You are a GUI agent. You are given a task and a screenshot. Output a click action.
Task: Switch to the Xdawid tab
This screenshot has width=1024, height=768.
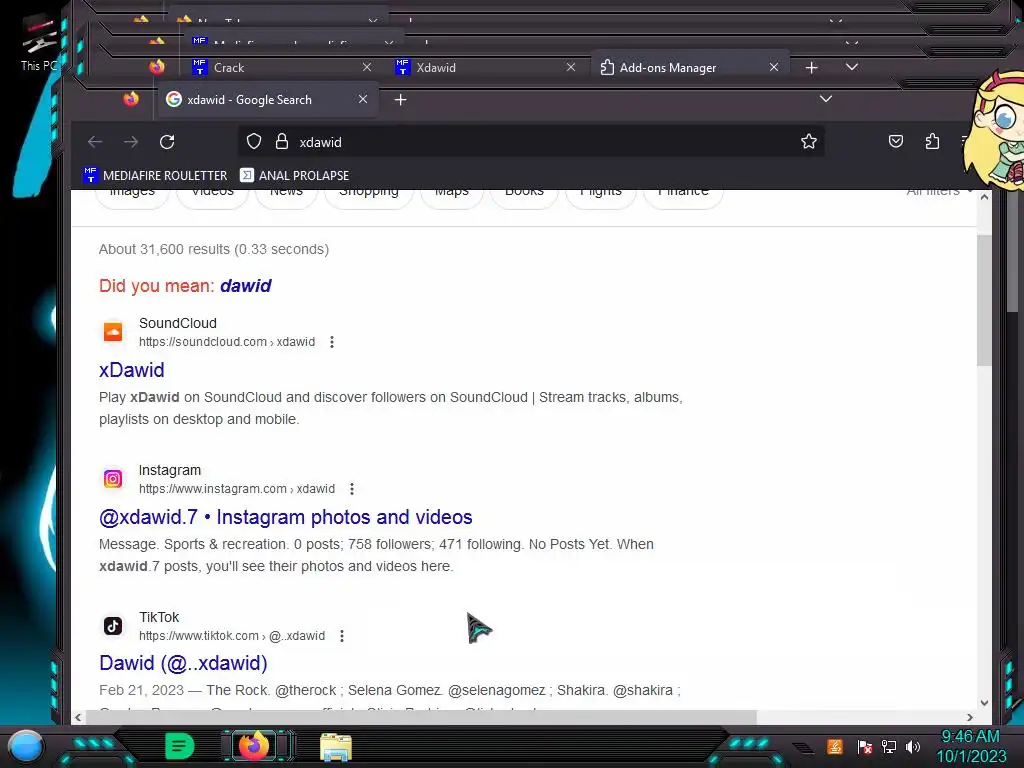483,67
